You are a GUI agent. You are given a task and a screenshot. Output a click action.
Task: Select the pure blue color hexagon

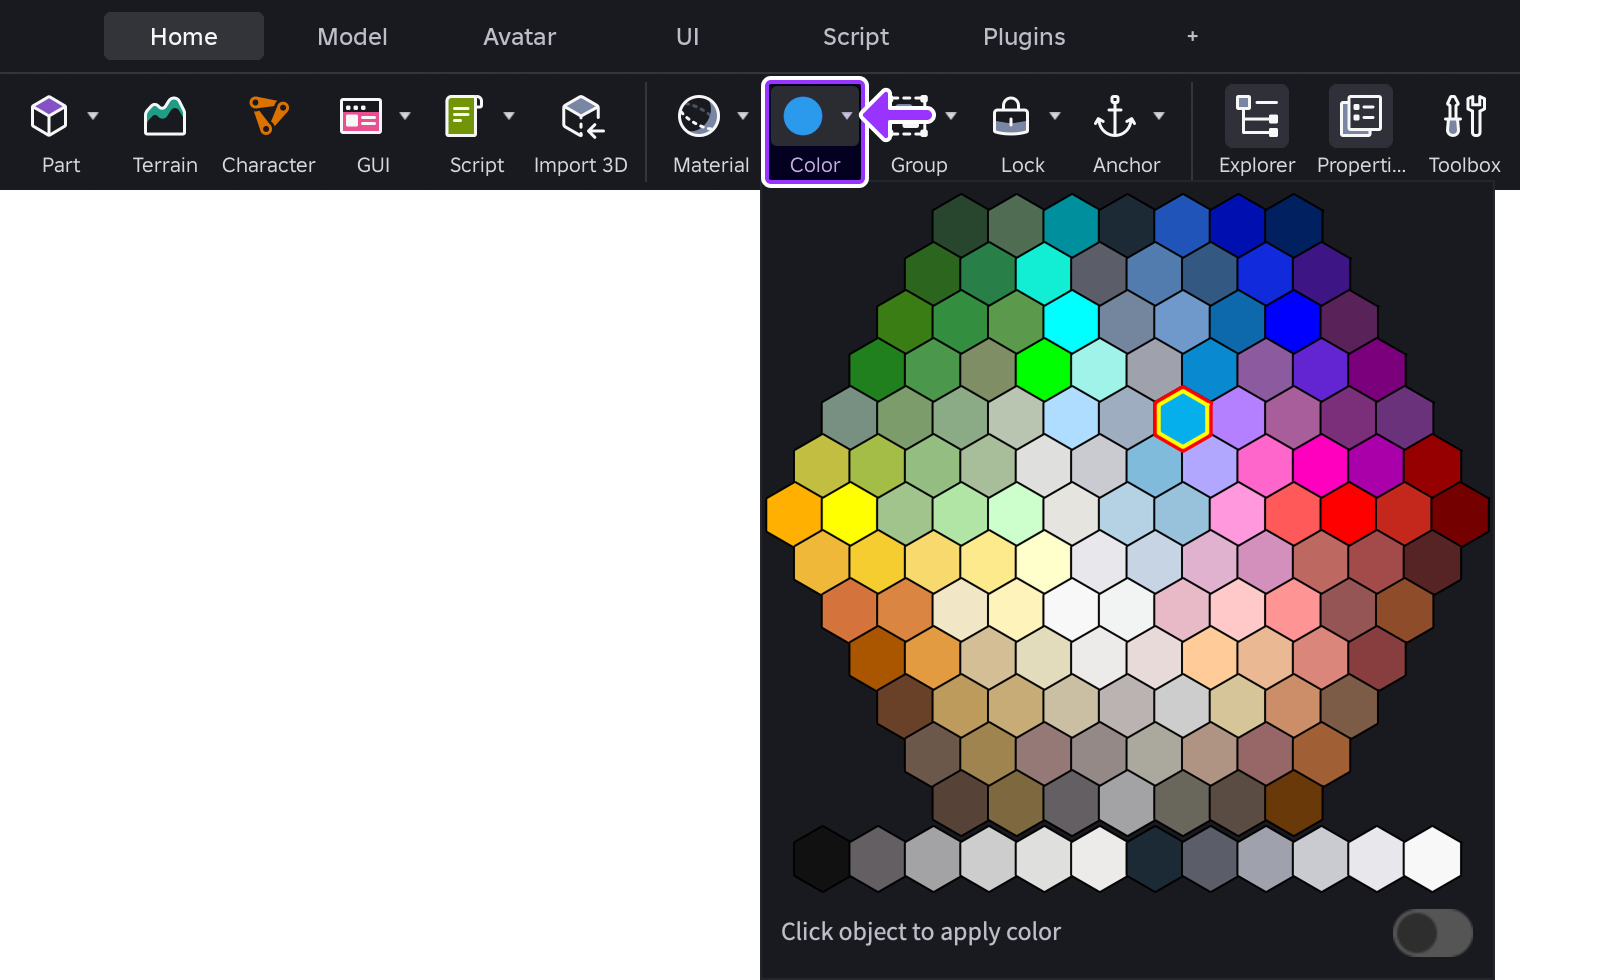coord(1293,322)
